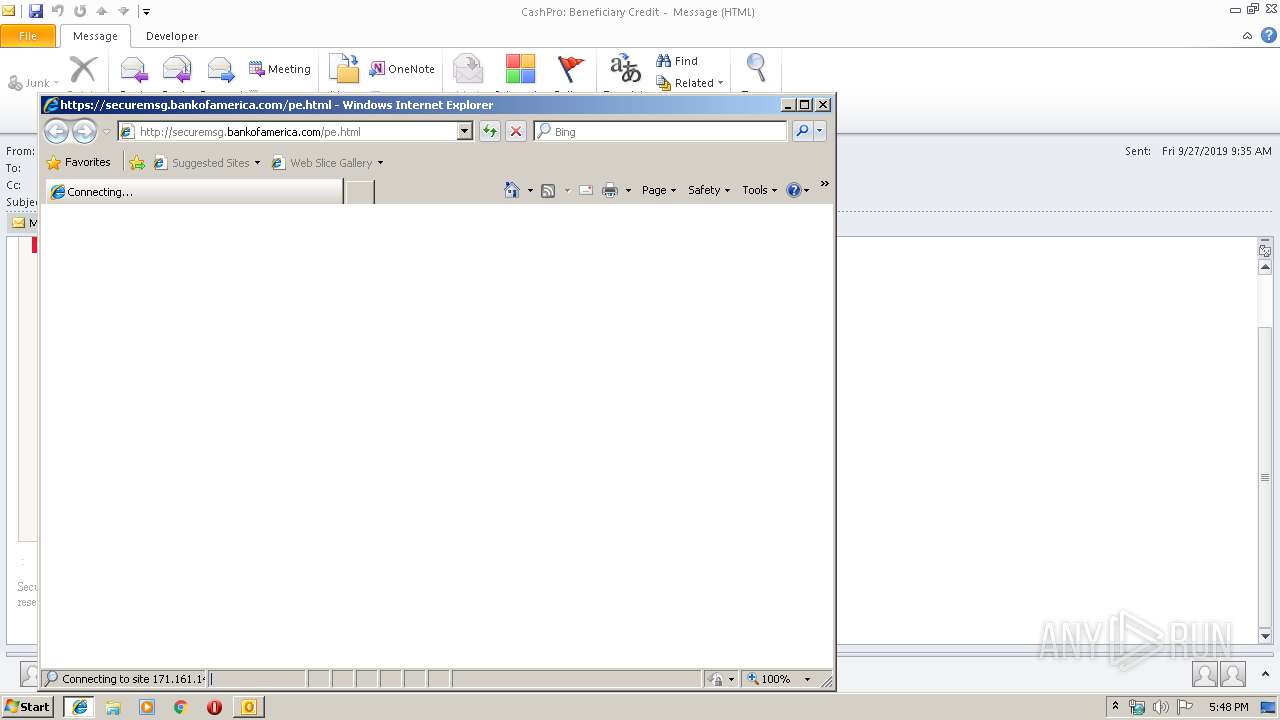The width and height of the screenshot is (1280, 720).
Task: Click the Reply icon in Outlook ribbon
Action: (133, 69)
